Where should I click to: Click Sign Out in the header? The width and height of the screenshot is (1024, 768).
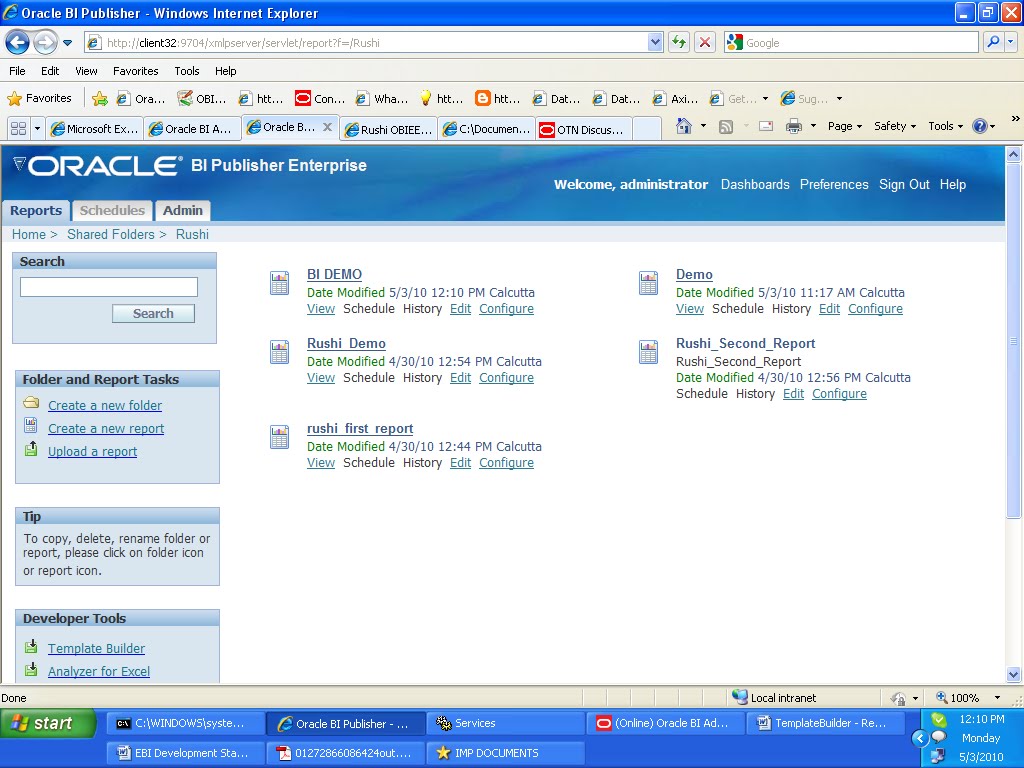(904, 184)
